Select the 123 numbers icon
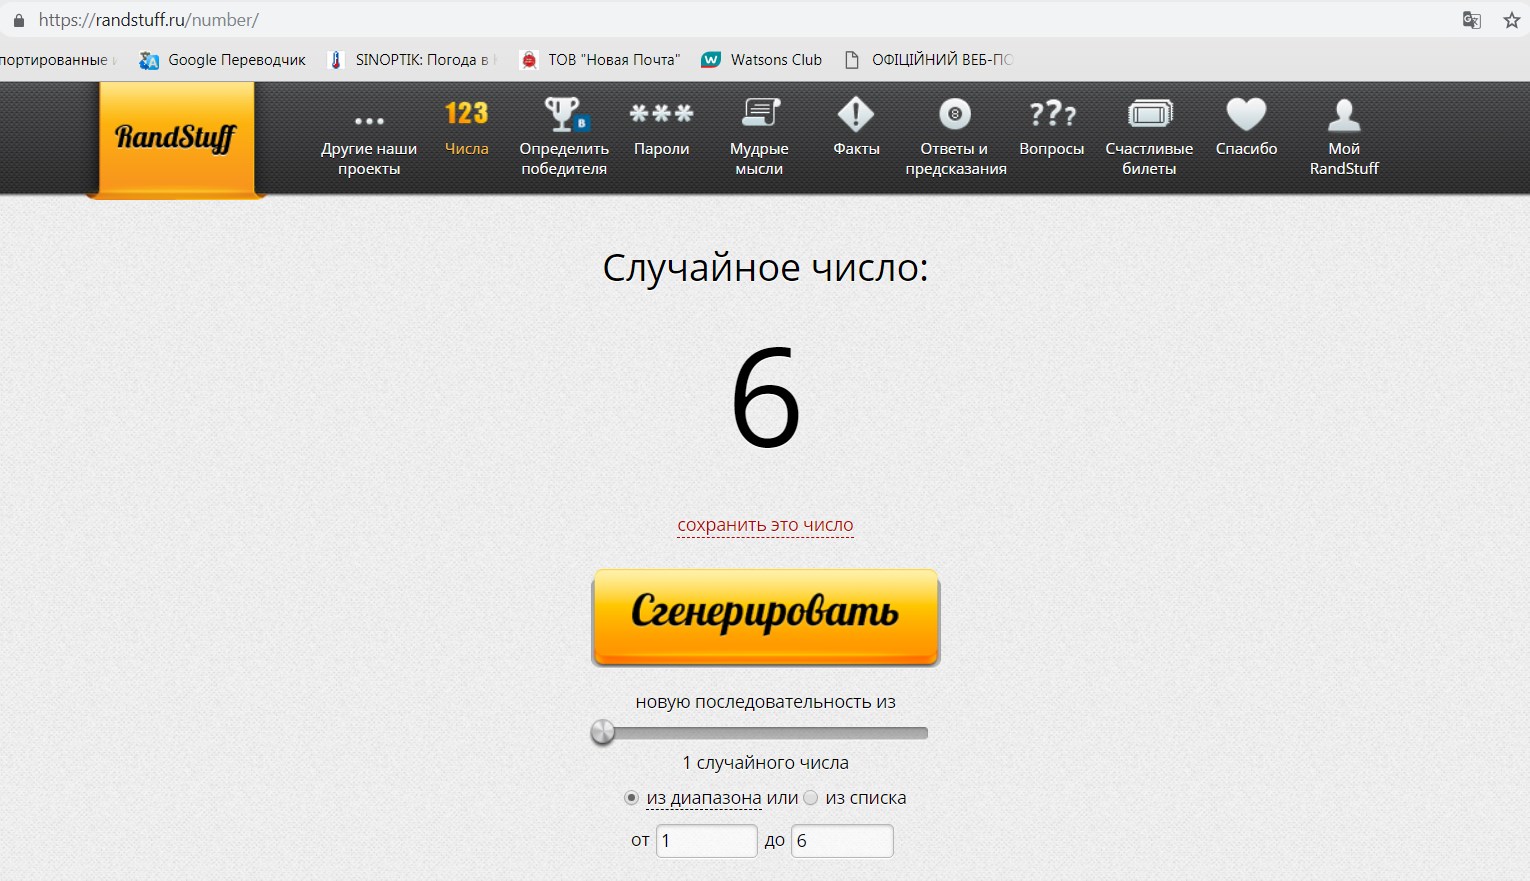Image resolution: width=1530 pixels, height=881 pixels. (x=466, y=114)
